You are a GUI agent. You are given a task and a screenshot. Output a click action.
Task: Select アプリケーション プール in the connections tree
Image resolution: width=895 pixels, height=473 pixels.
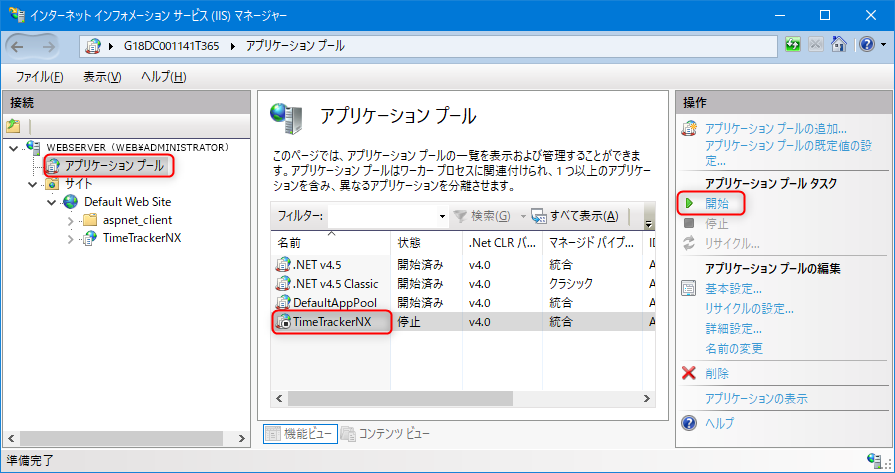point(114,166)
